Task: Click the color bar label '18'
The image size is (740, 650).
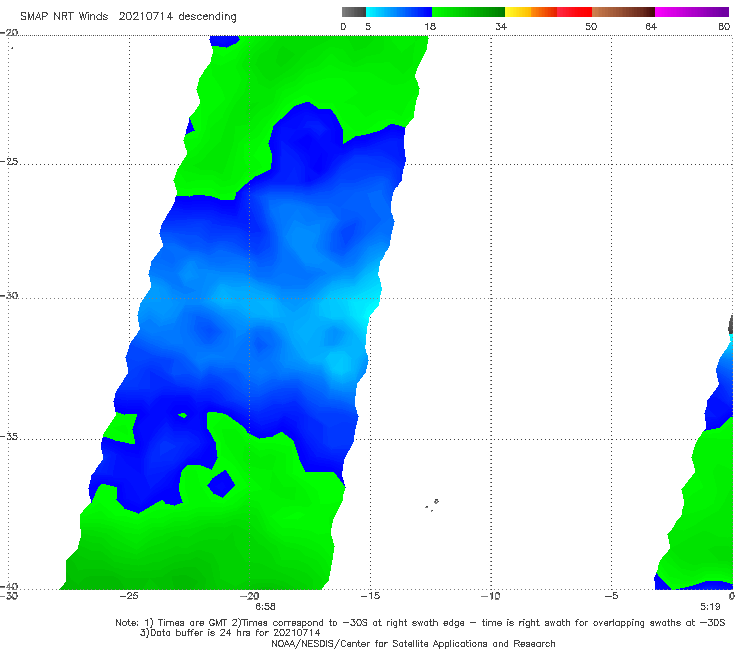Action: click(x=430, y=27)
